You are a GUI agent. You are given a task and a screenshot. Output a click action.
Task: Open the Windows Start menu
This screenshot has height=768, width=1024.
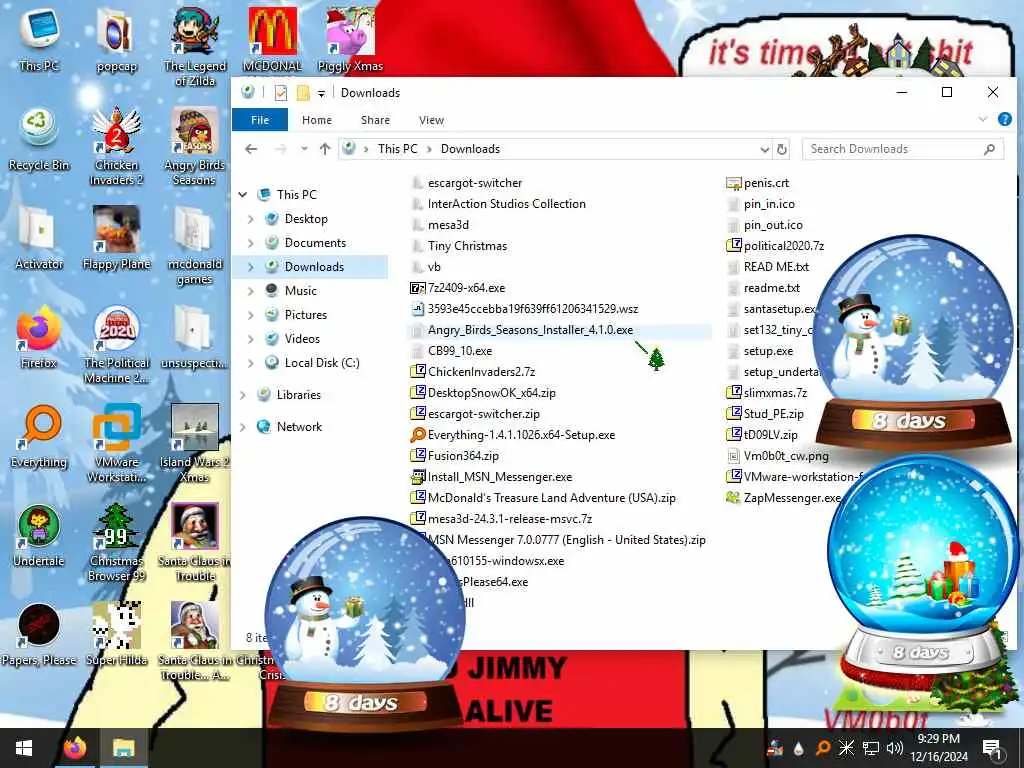pyautogui.click(x=24, y=748)
